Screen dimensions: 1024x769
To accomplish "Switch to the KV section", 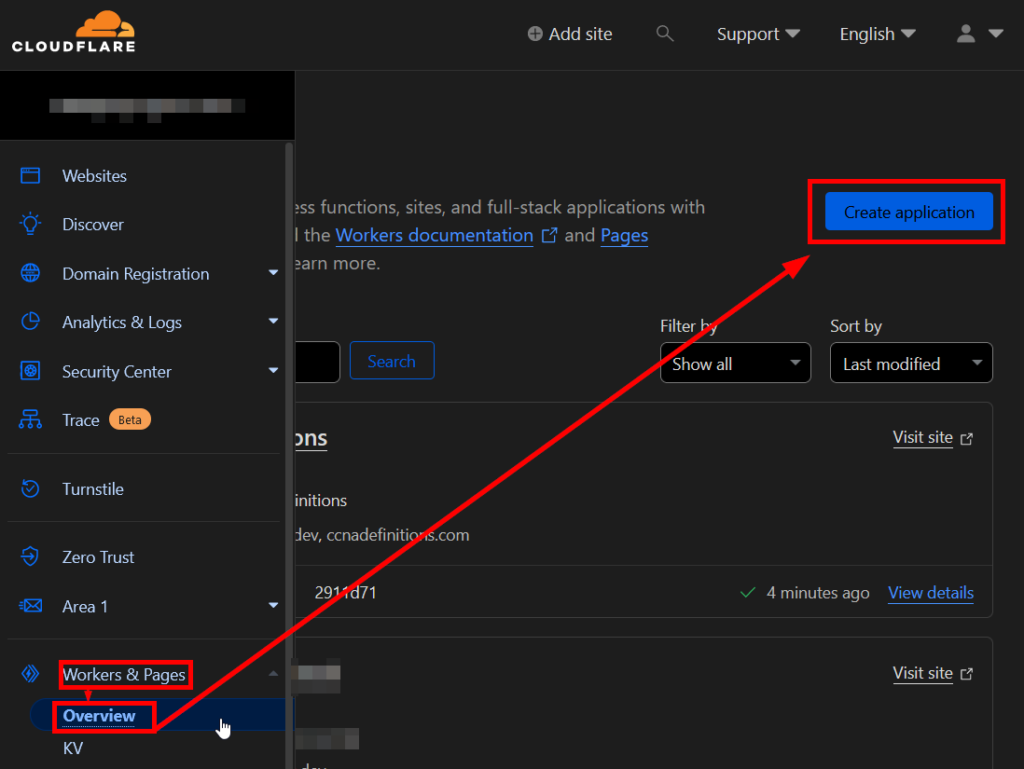I will coord(72,748).
